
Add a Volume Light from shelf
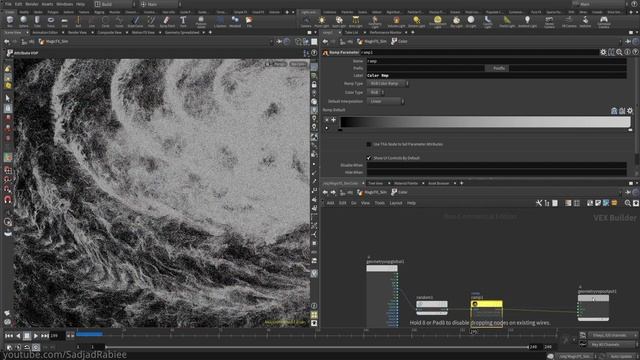pos(396,21)
